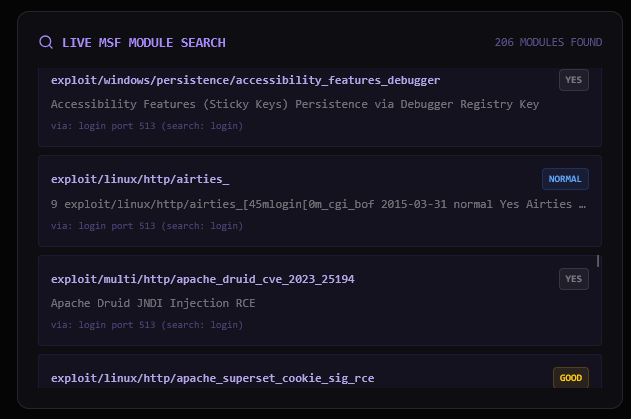
Task: Click the 206 MODULES FOUND counter
Action: 548,42
